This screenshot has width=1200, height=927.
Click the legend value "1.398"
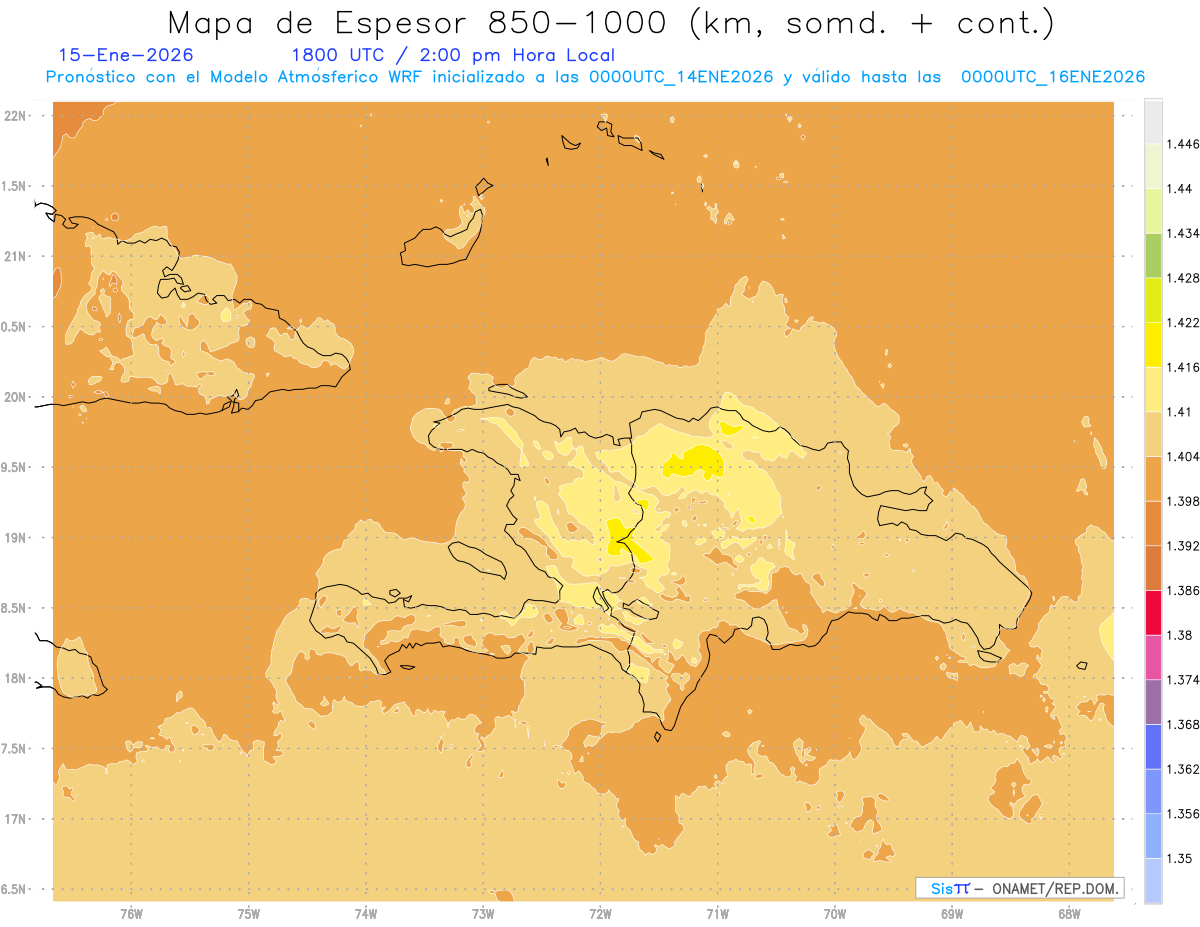coord(1182,501)
